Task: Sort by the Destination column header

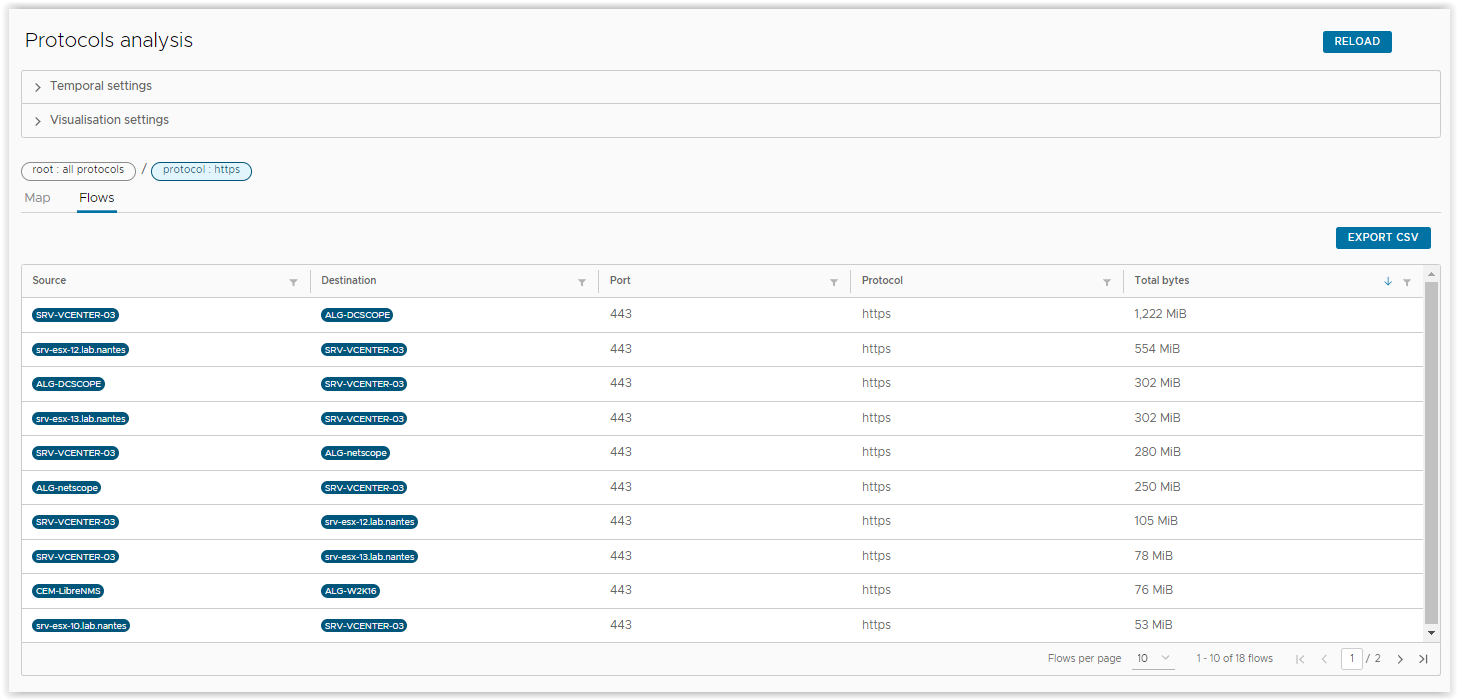Action: (x=349, y=281)
